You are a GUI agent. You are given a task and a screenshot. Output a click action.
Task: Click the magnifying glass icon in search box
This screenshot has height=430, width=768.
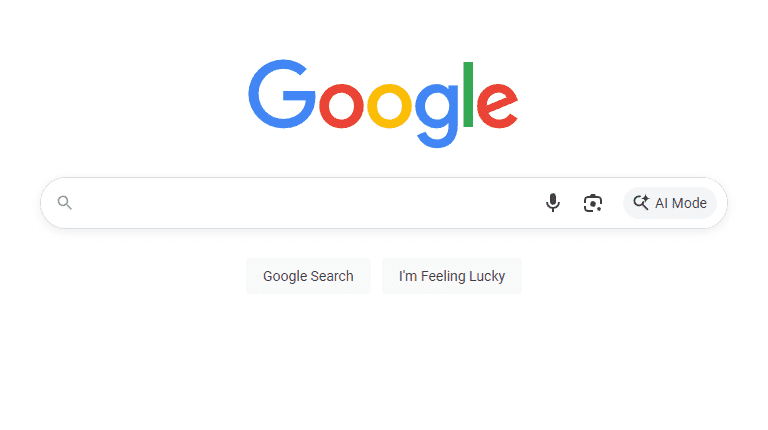65,202
